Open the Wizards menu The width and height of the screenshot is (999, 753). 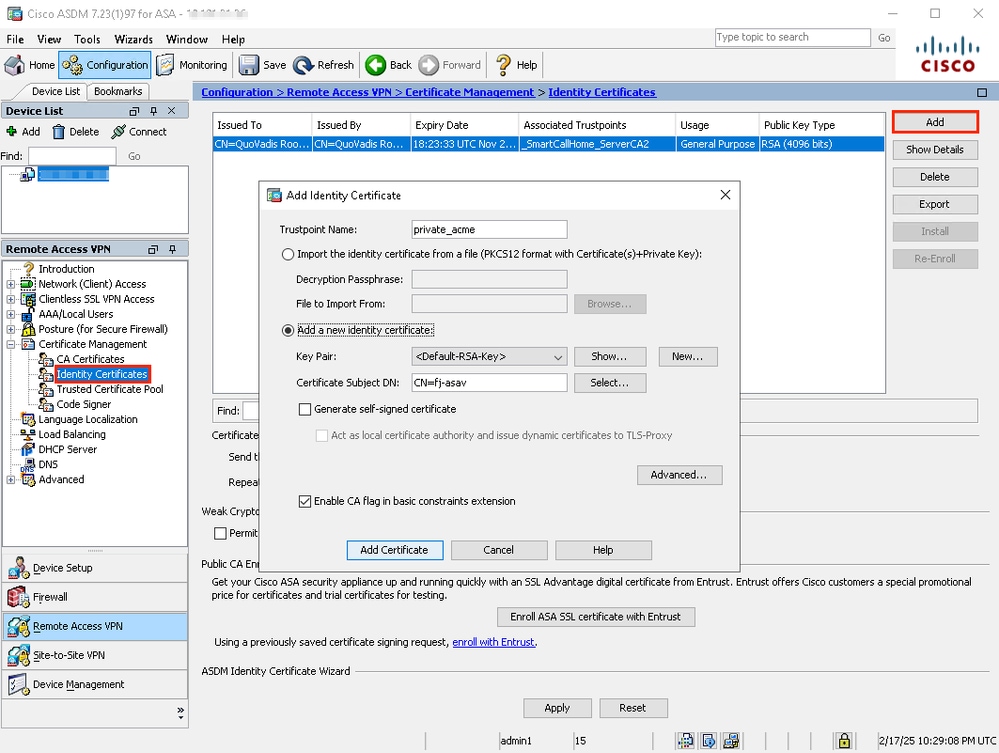(133, 39)
